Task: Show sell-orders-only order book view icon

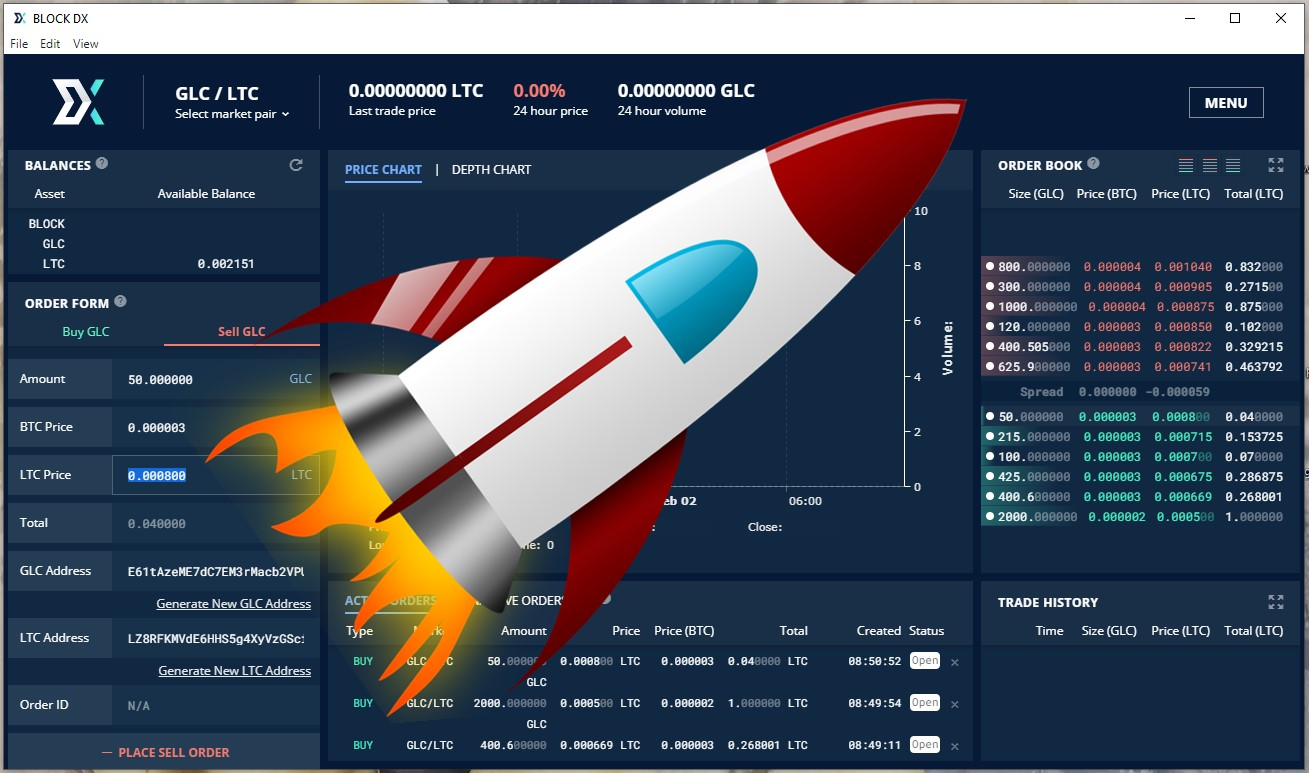Action: click(1210, 165)
